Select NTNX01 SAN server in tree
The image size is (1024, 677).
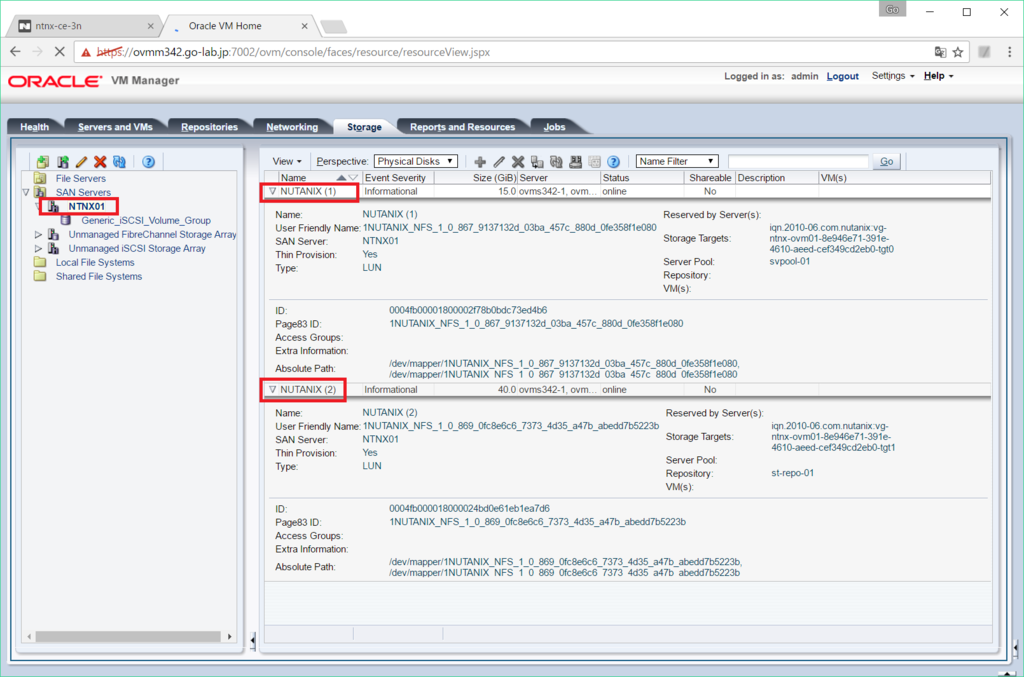pos(86,206)
